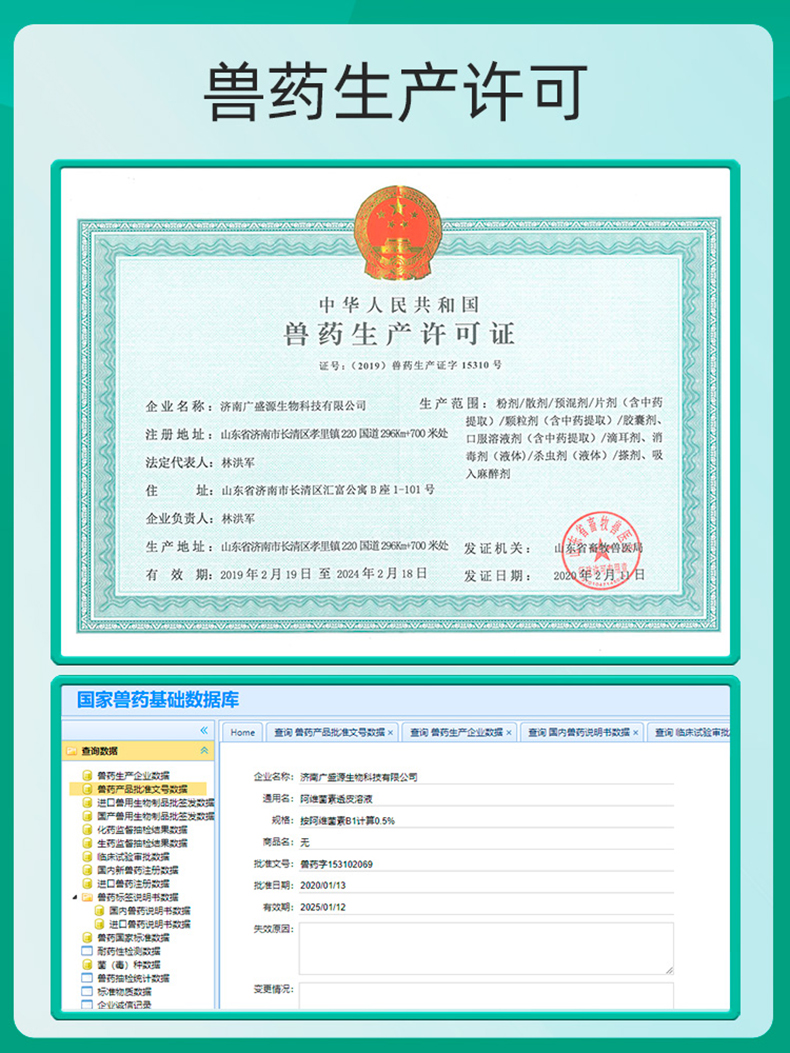Open 进口兽药说明书数据 child item
Viewport: 790px width, 1053px height.
click(150, 924)
